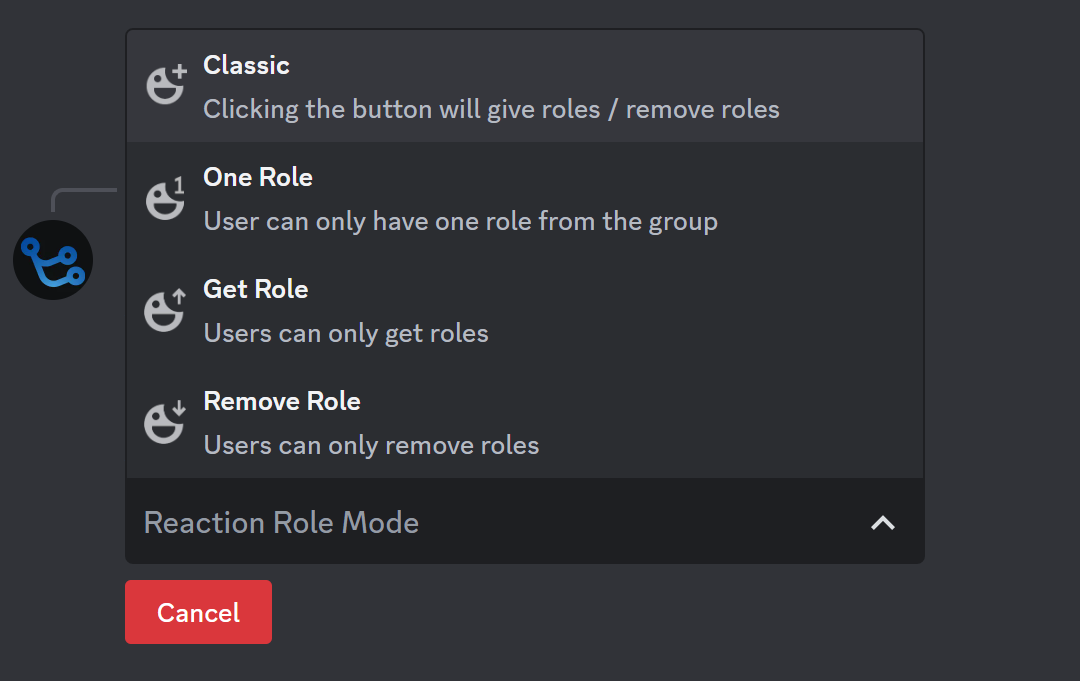Click the Remove Role smiley icon with down arrow

[166, 422]
